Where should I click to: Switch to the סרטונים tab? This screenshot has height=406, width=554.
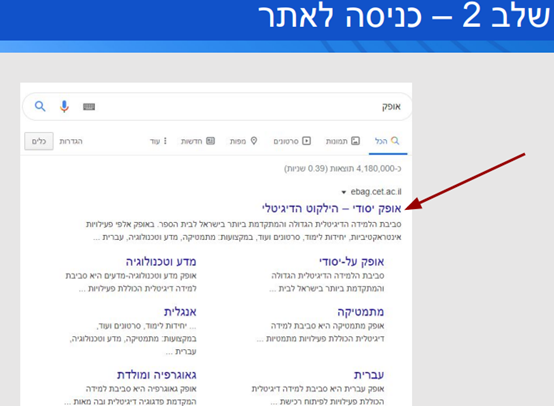292,141
